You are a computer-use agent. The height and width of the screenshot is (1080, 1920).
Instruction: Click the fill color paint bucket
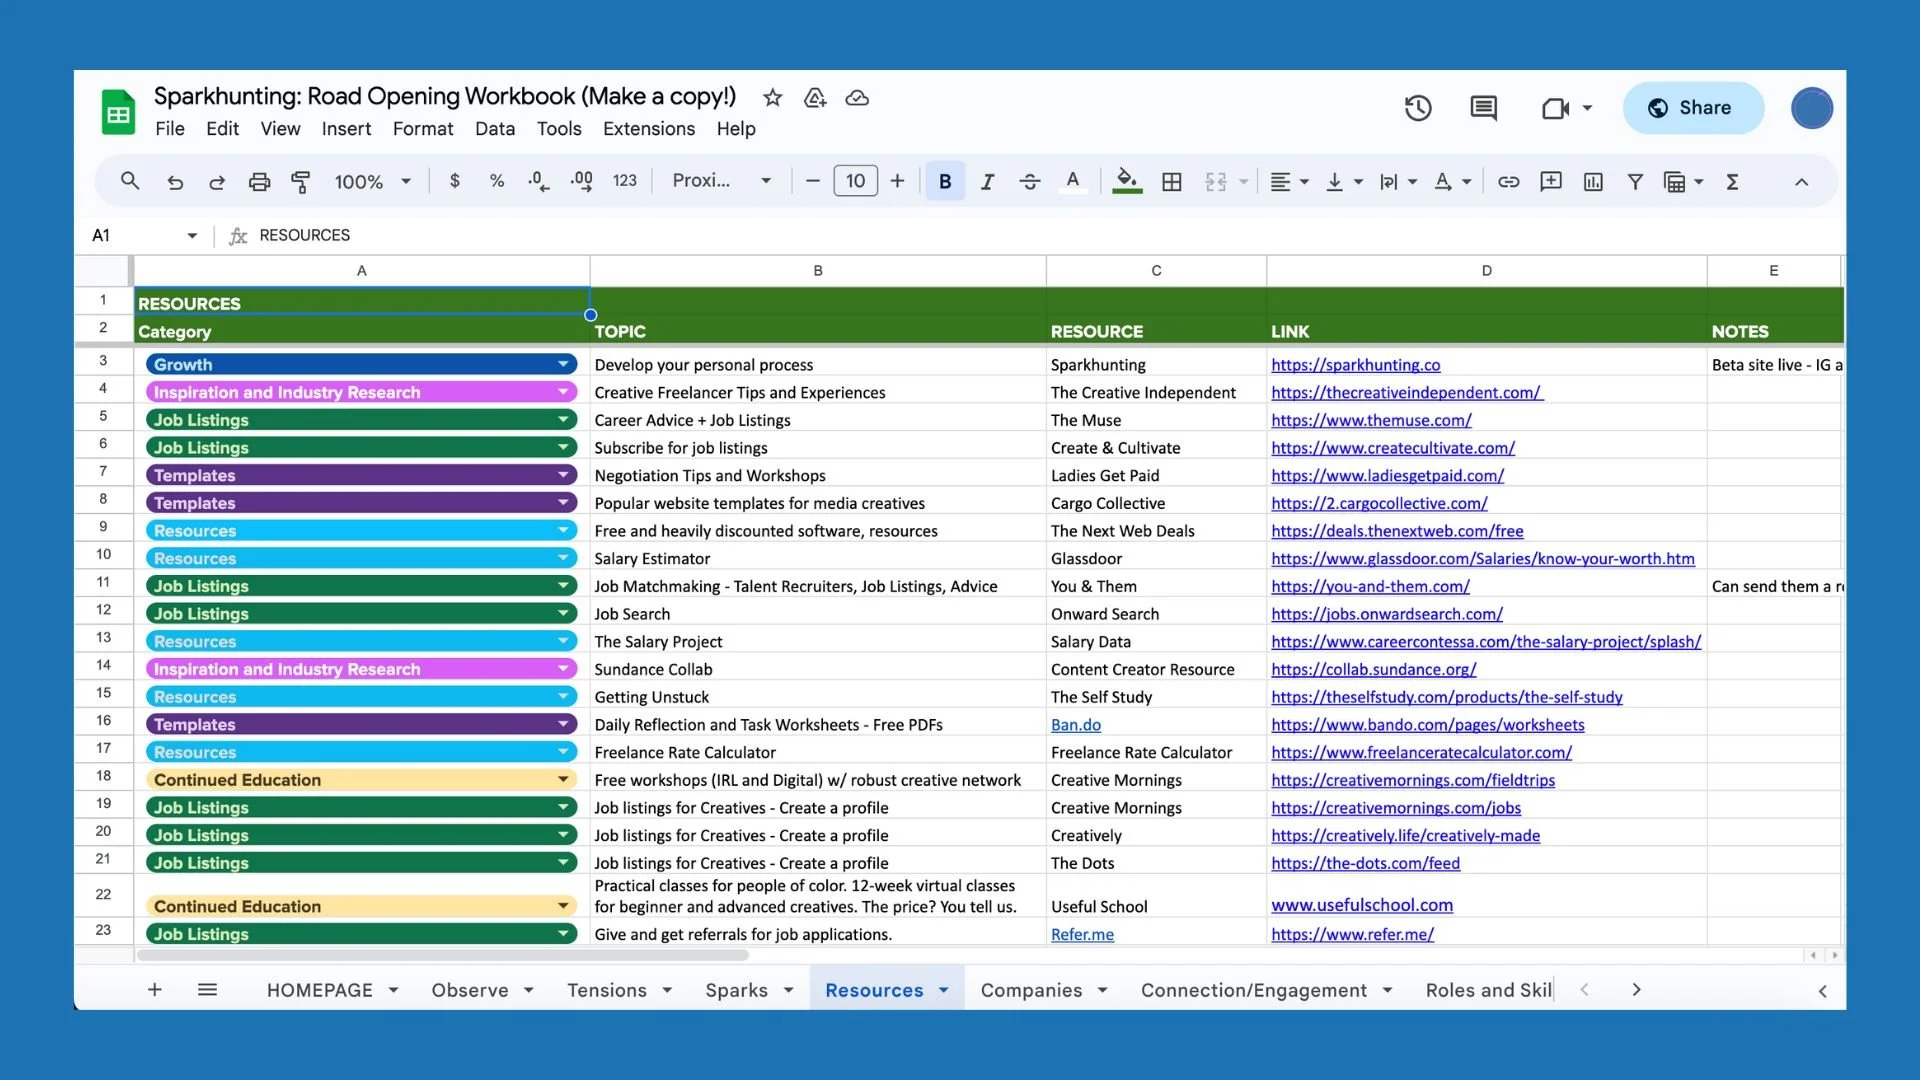[x=1126, y=181]
